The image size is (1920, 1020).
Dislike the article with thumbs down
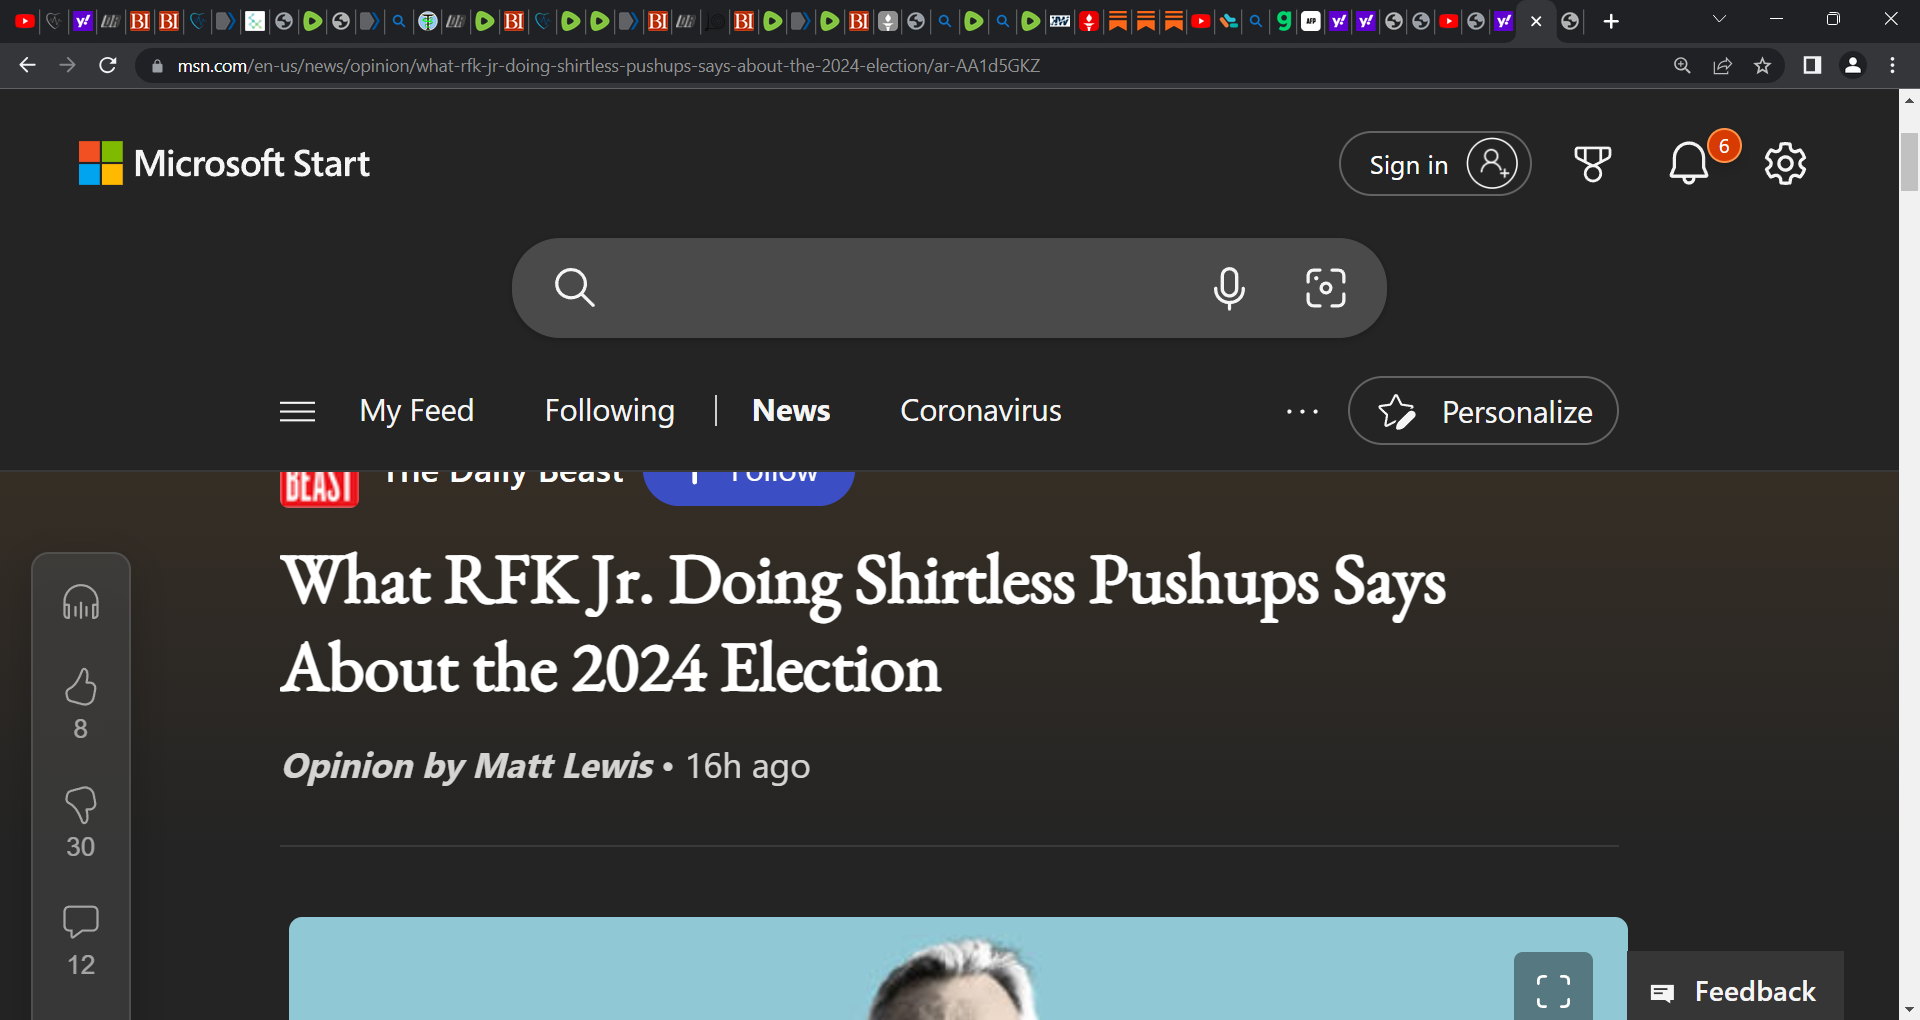[81, 805]
